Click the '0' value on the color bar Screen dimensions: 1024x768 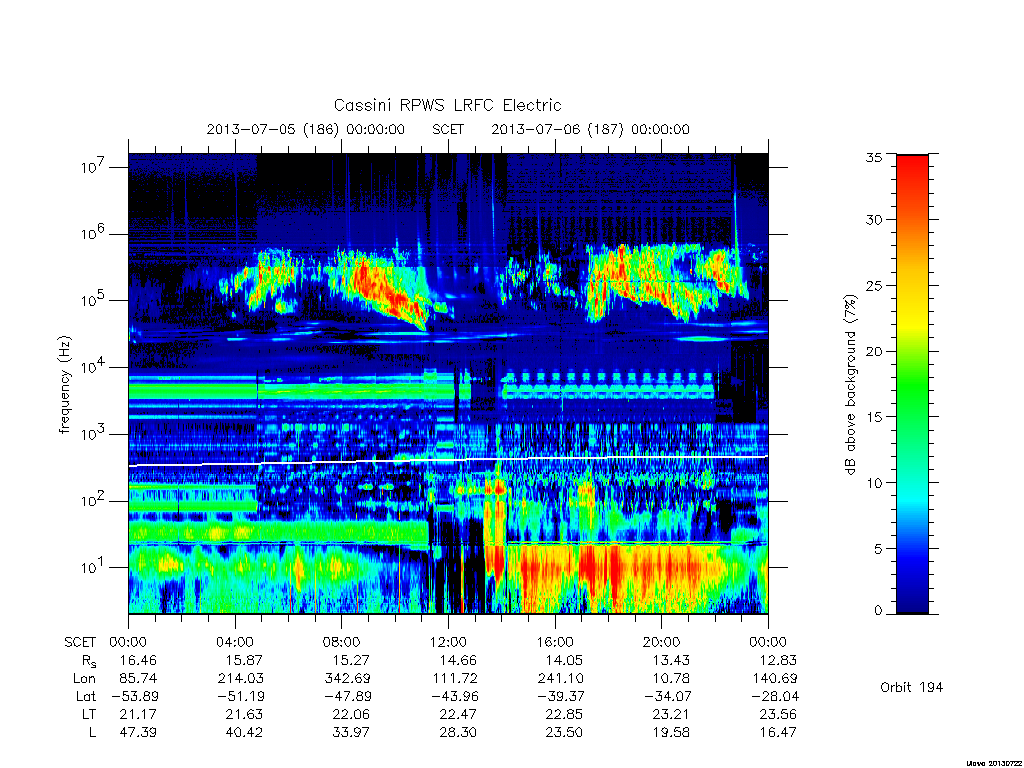pyautogui.click(x=878, y=610)
